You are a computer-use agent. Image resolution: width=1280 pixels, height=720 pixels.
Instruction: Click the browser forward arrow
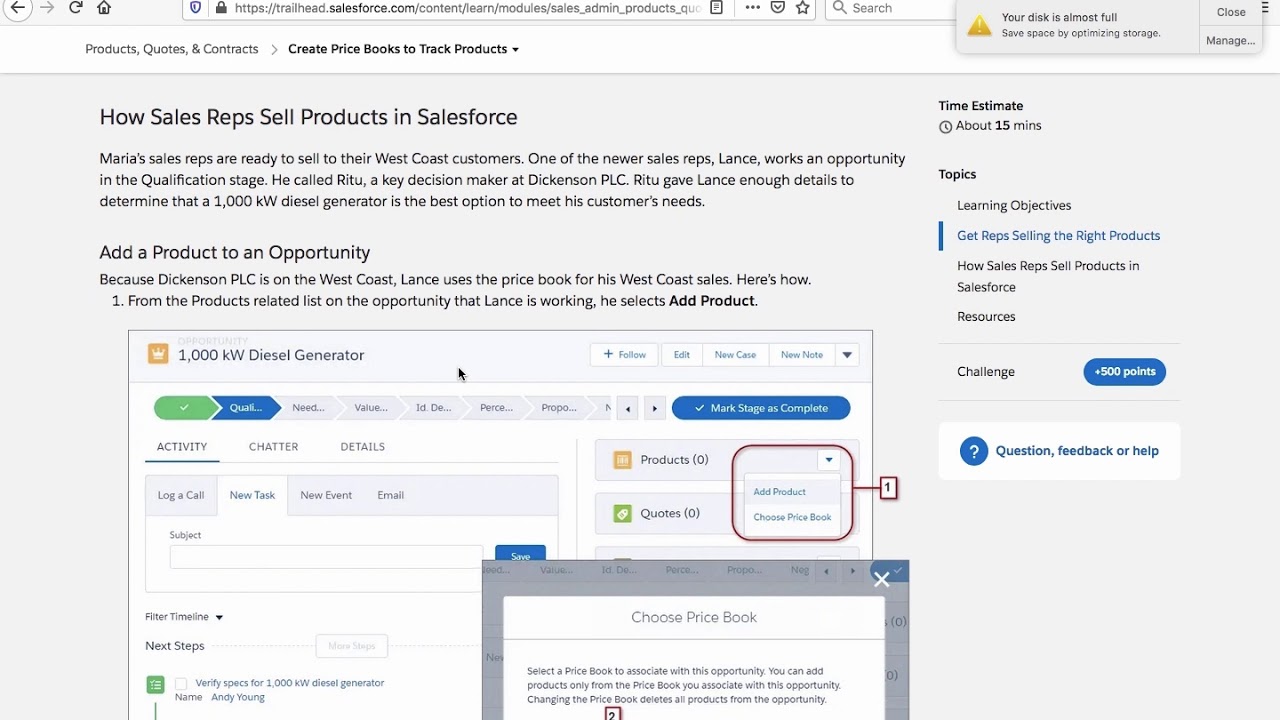click(x=46, y=7)
